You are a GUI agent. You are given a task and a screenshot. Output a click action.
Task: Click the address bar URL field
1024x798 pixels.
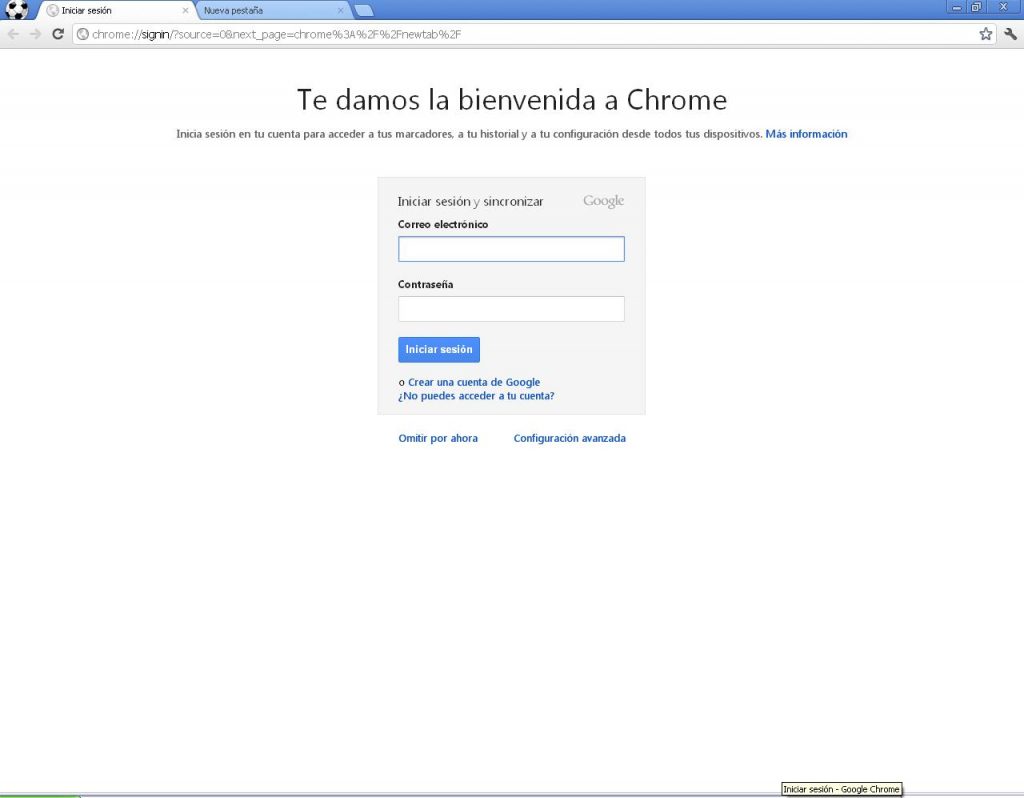point(532,34)
